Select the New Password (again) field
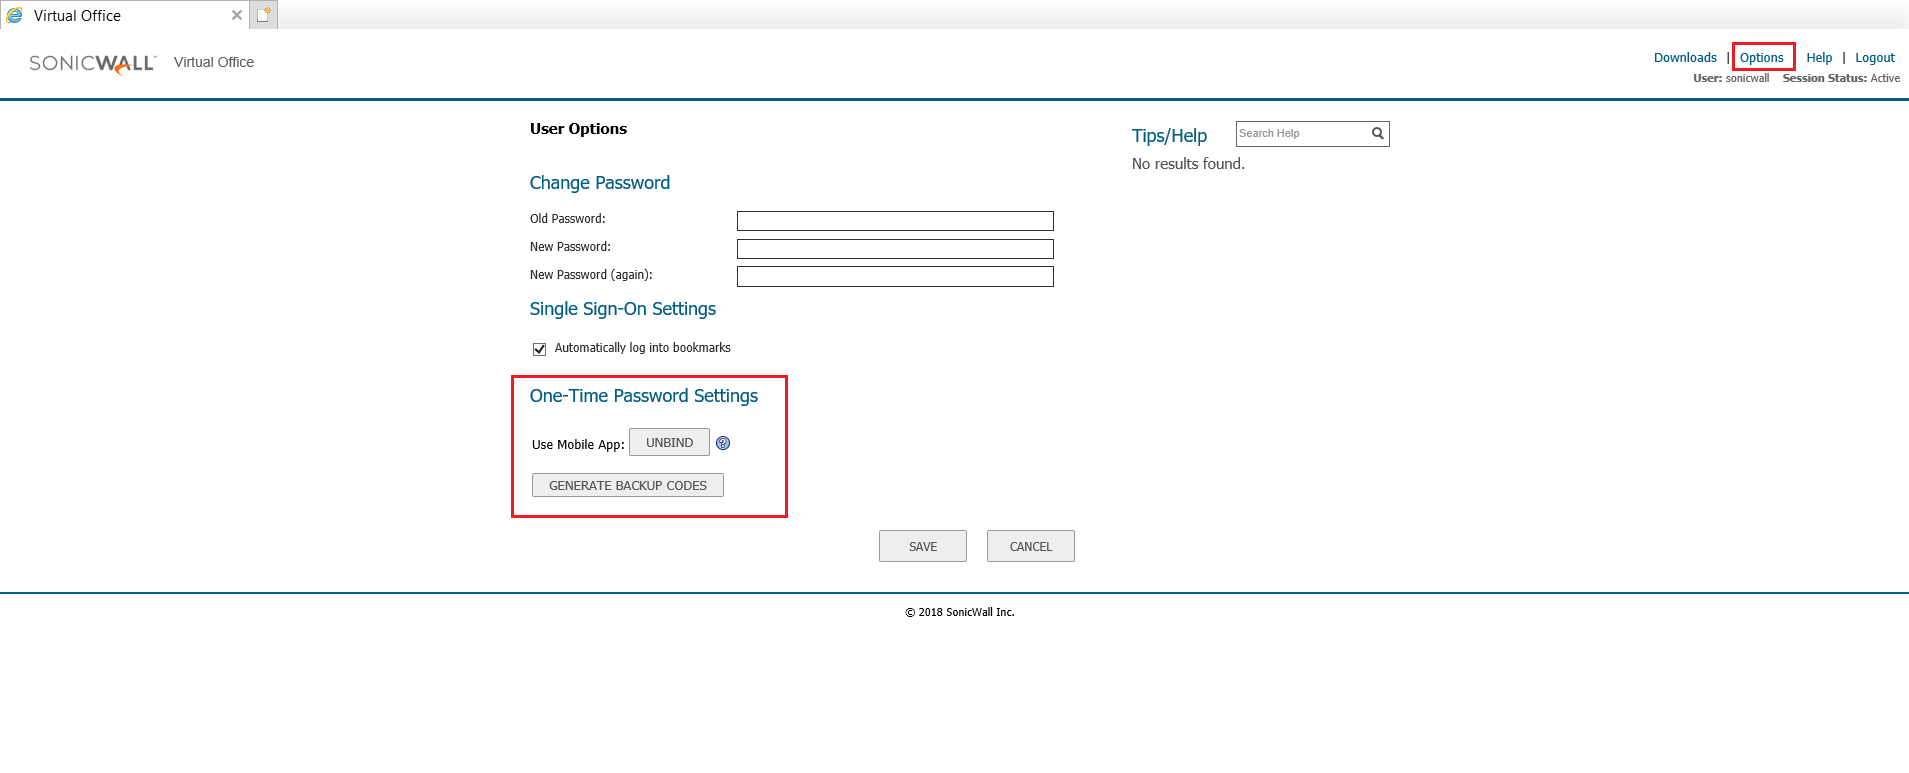This screenshot has width=1909, height=773. [894, 277]
